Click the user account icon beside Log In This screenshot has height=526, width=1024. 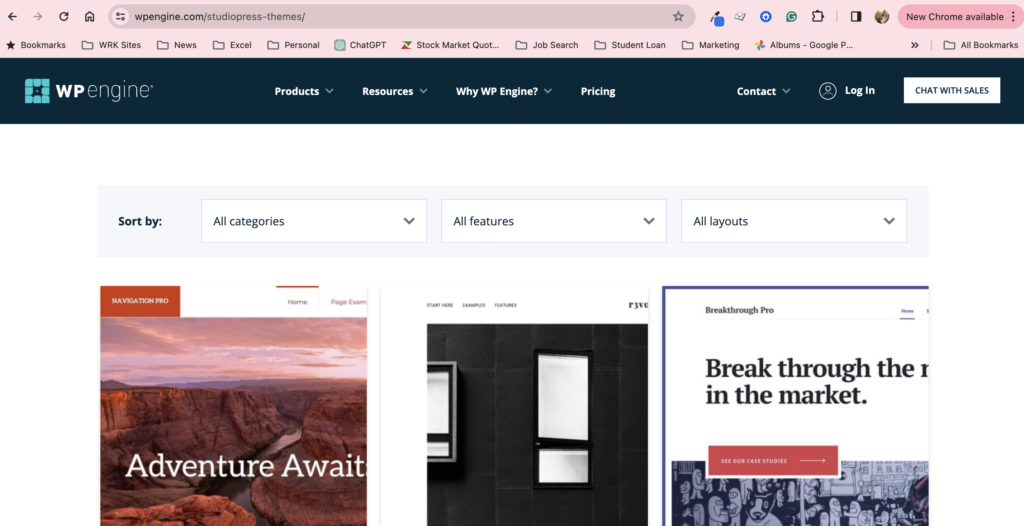(x=827, y=91)
